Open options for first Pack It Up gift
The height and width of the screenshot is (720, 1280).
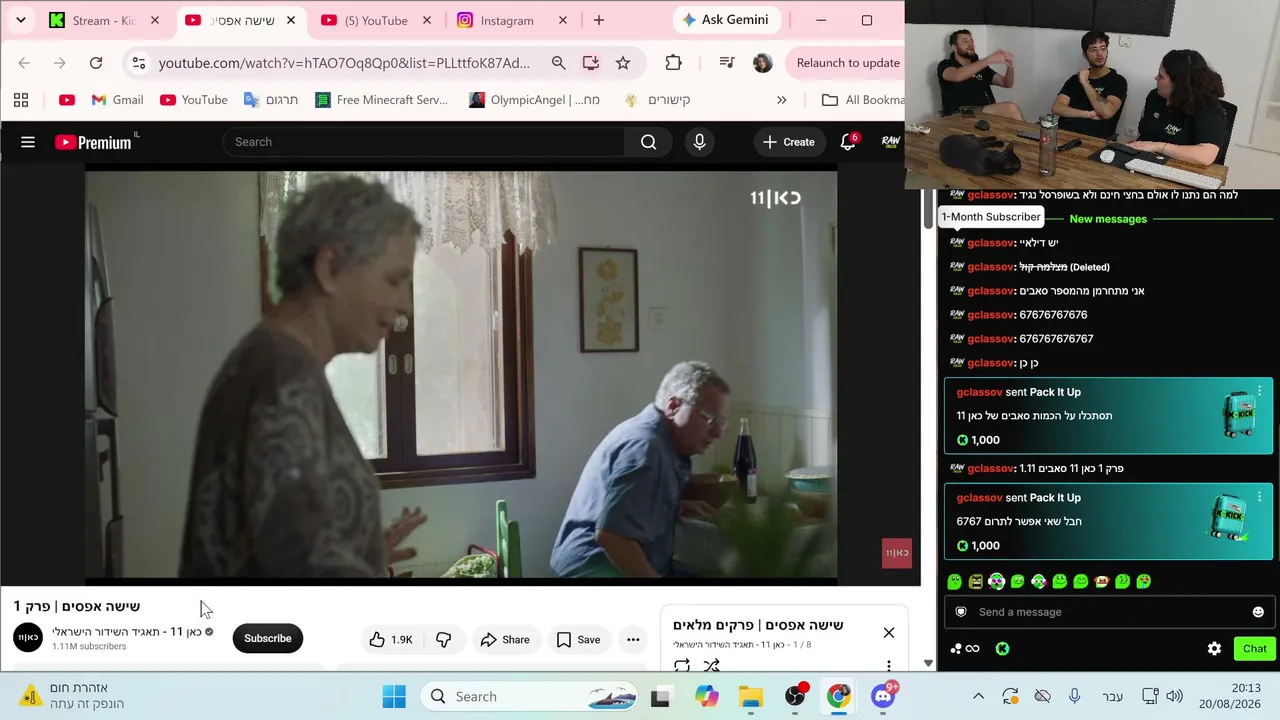click(1259, 391)
